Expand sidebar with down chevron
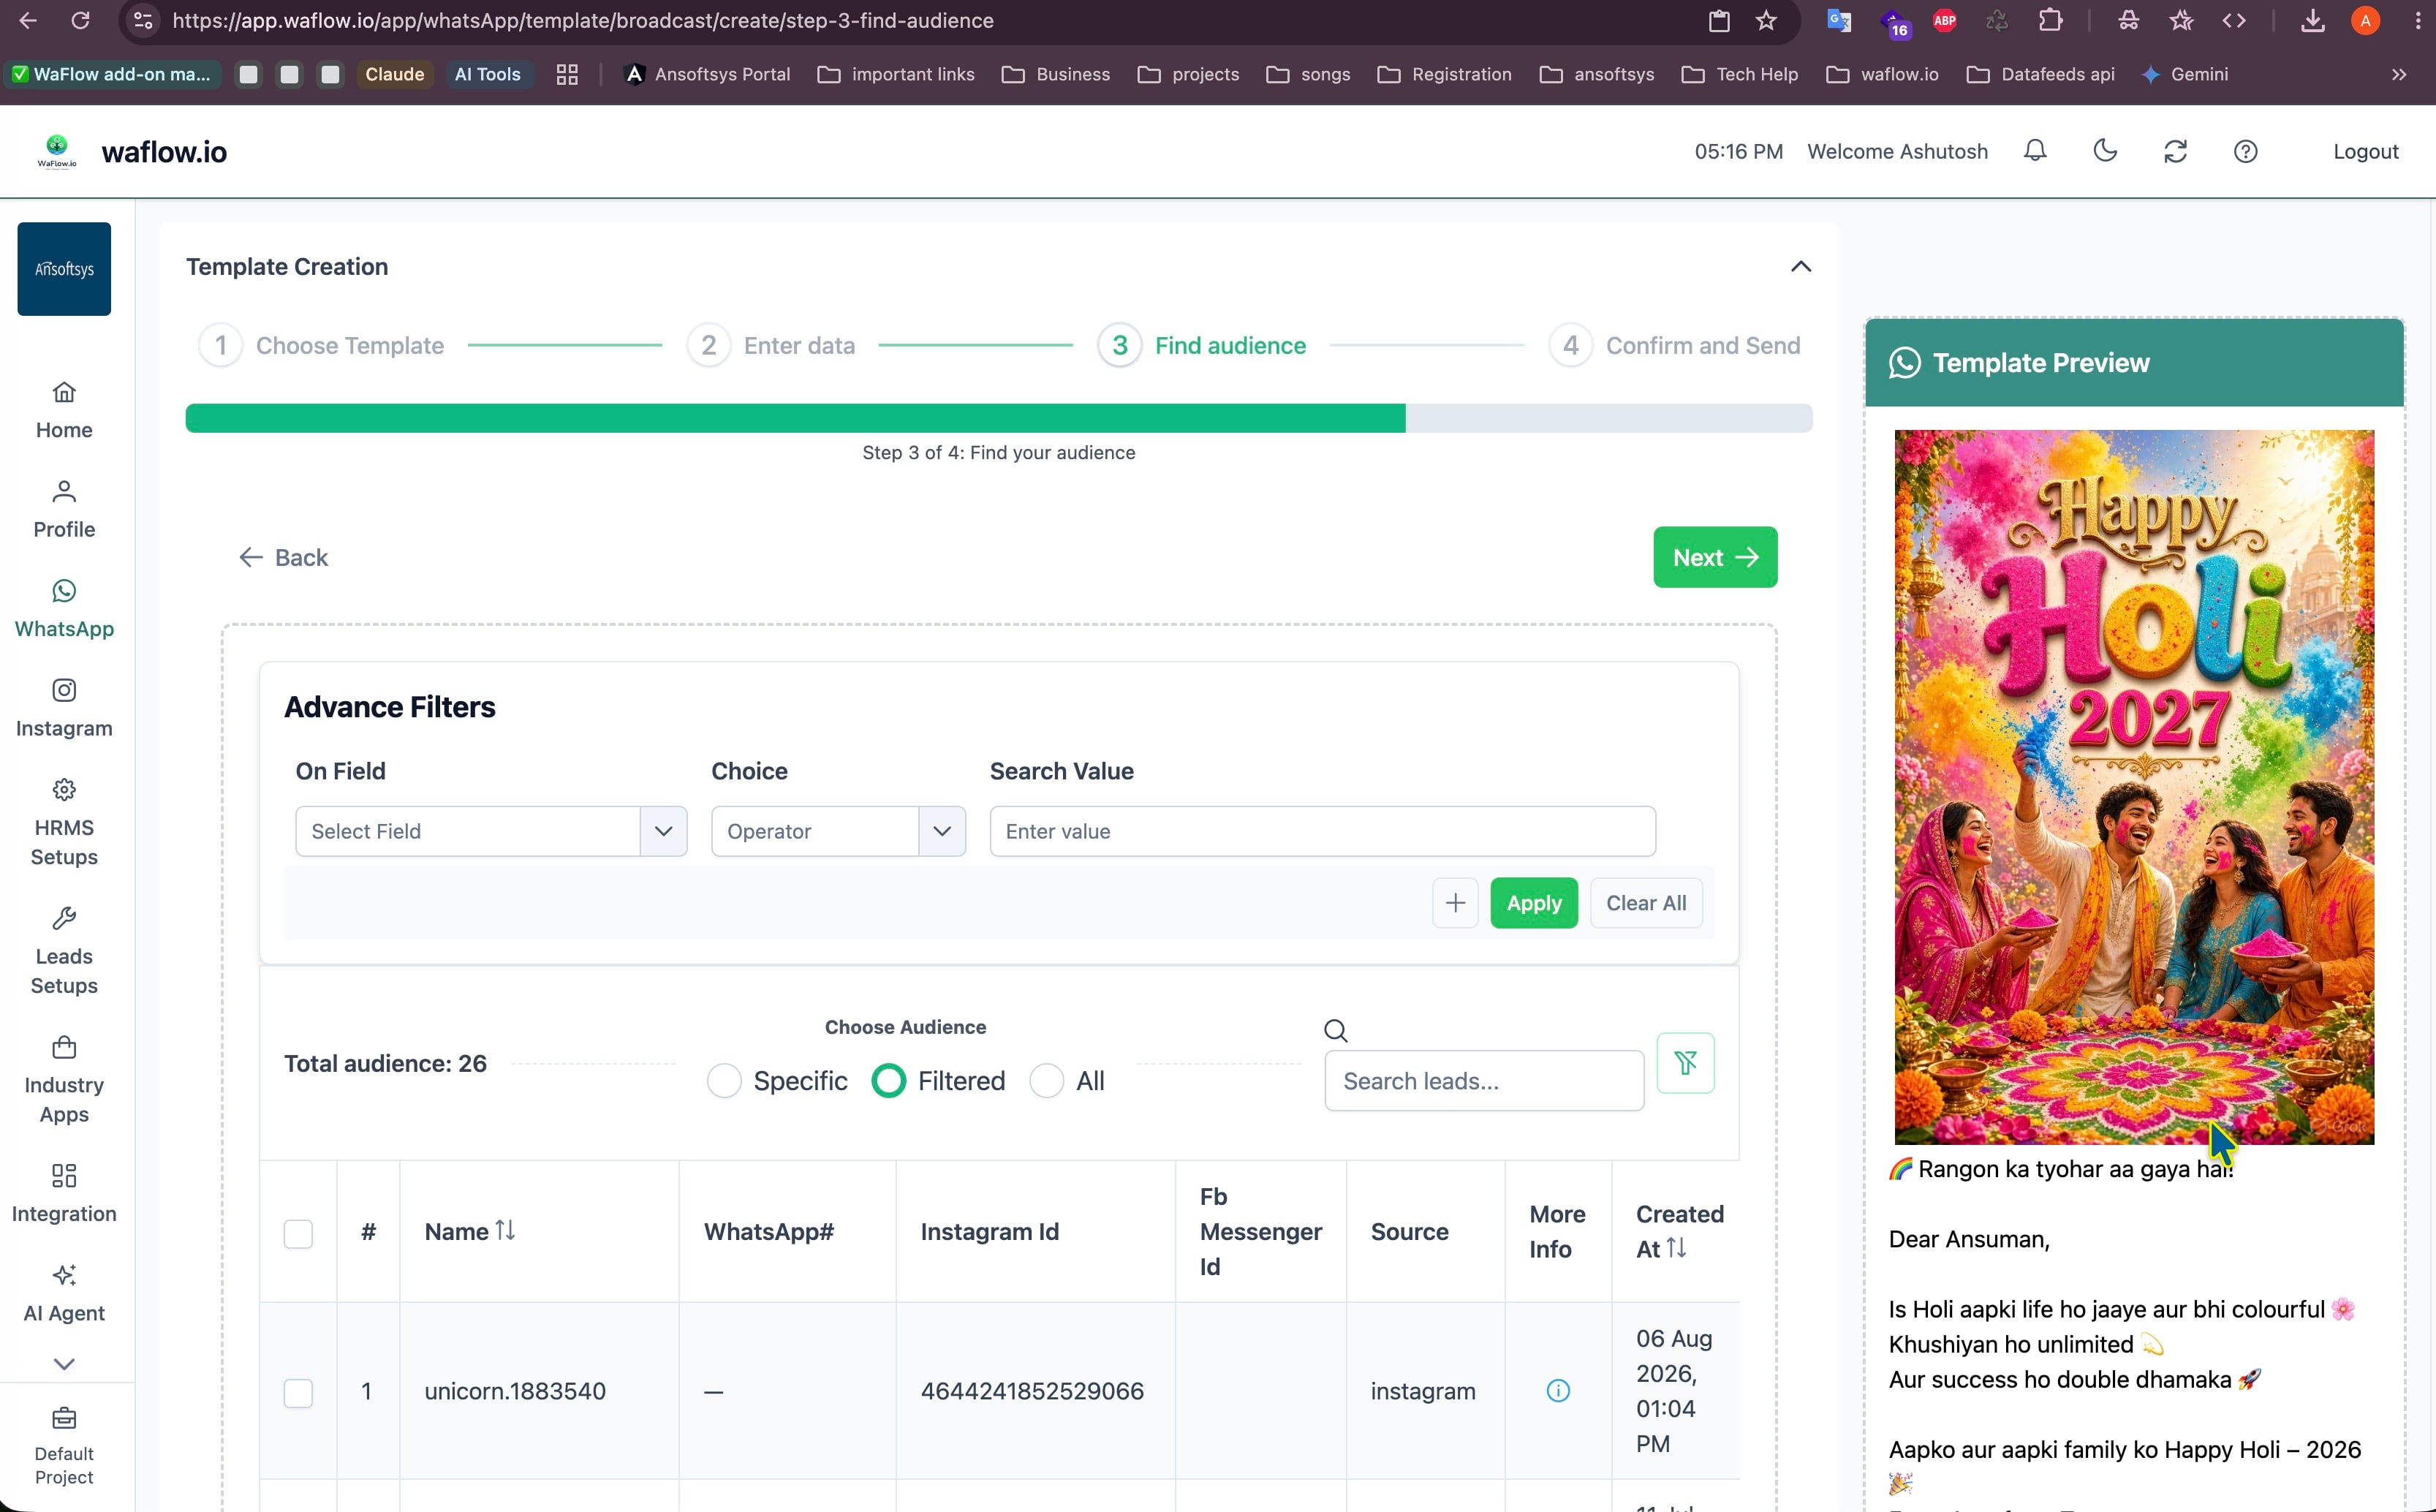Image resolution: width=2436 pixels, height=1512 pixels. click(x=64, y=1364)
